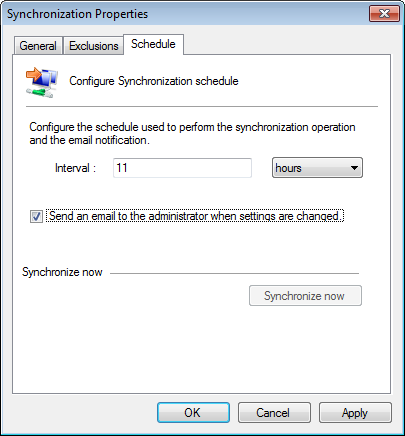Open the hours unit dropdown
The image size is (405, 436).
317,168
